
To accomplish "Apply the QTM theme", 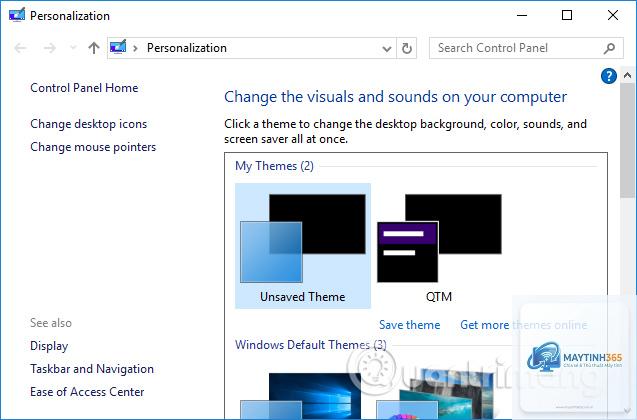I will point(439,246).
